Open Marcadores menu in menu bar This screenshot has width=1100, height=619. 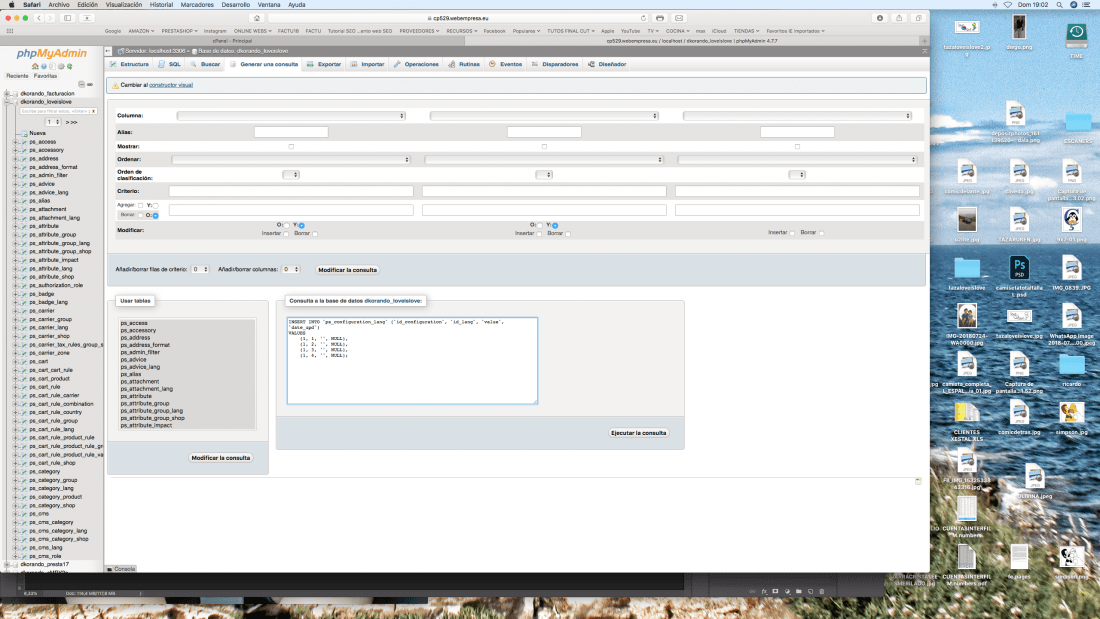pyautogui.click(x=197, y=4)
